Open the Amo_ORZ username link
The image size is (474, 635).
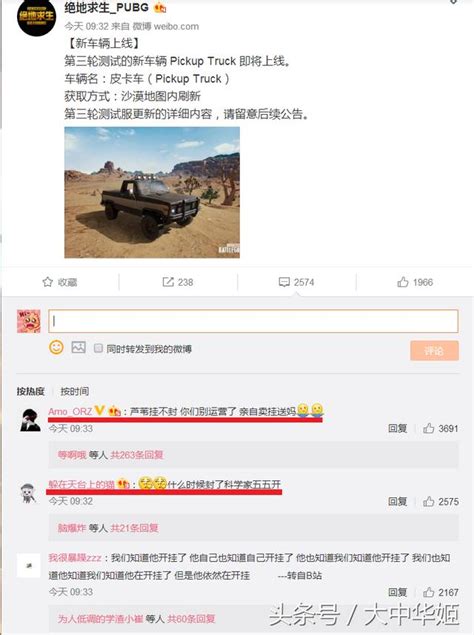70,411
